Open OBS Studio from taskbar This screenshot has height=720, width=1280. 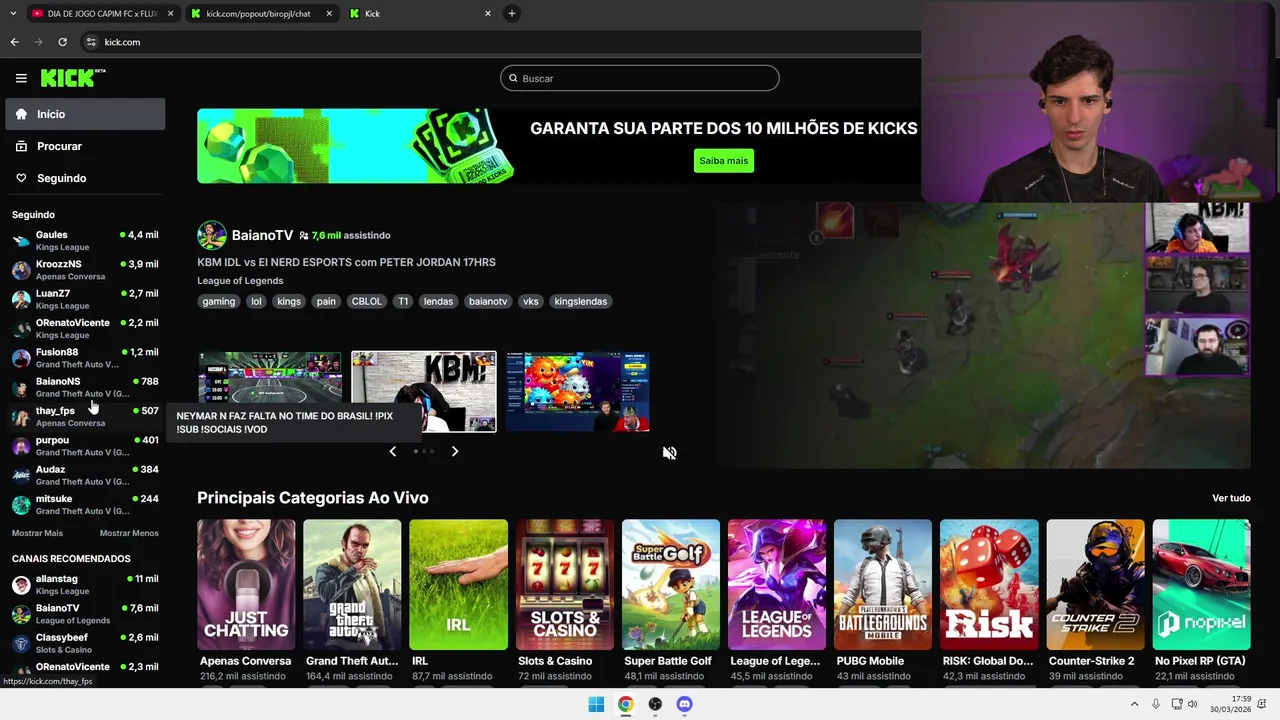coord(655,704)
